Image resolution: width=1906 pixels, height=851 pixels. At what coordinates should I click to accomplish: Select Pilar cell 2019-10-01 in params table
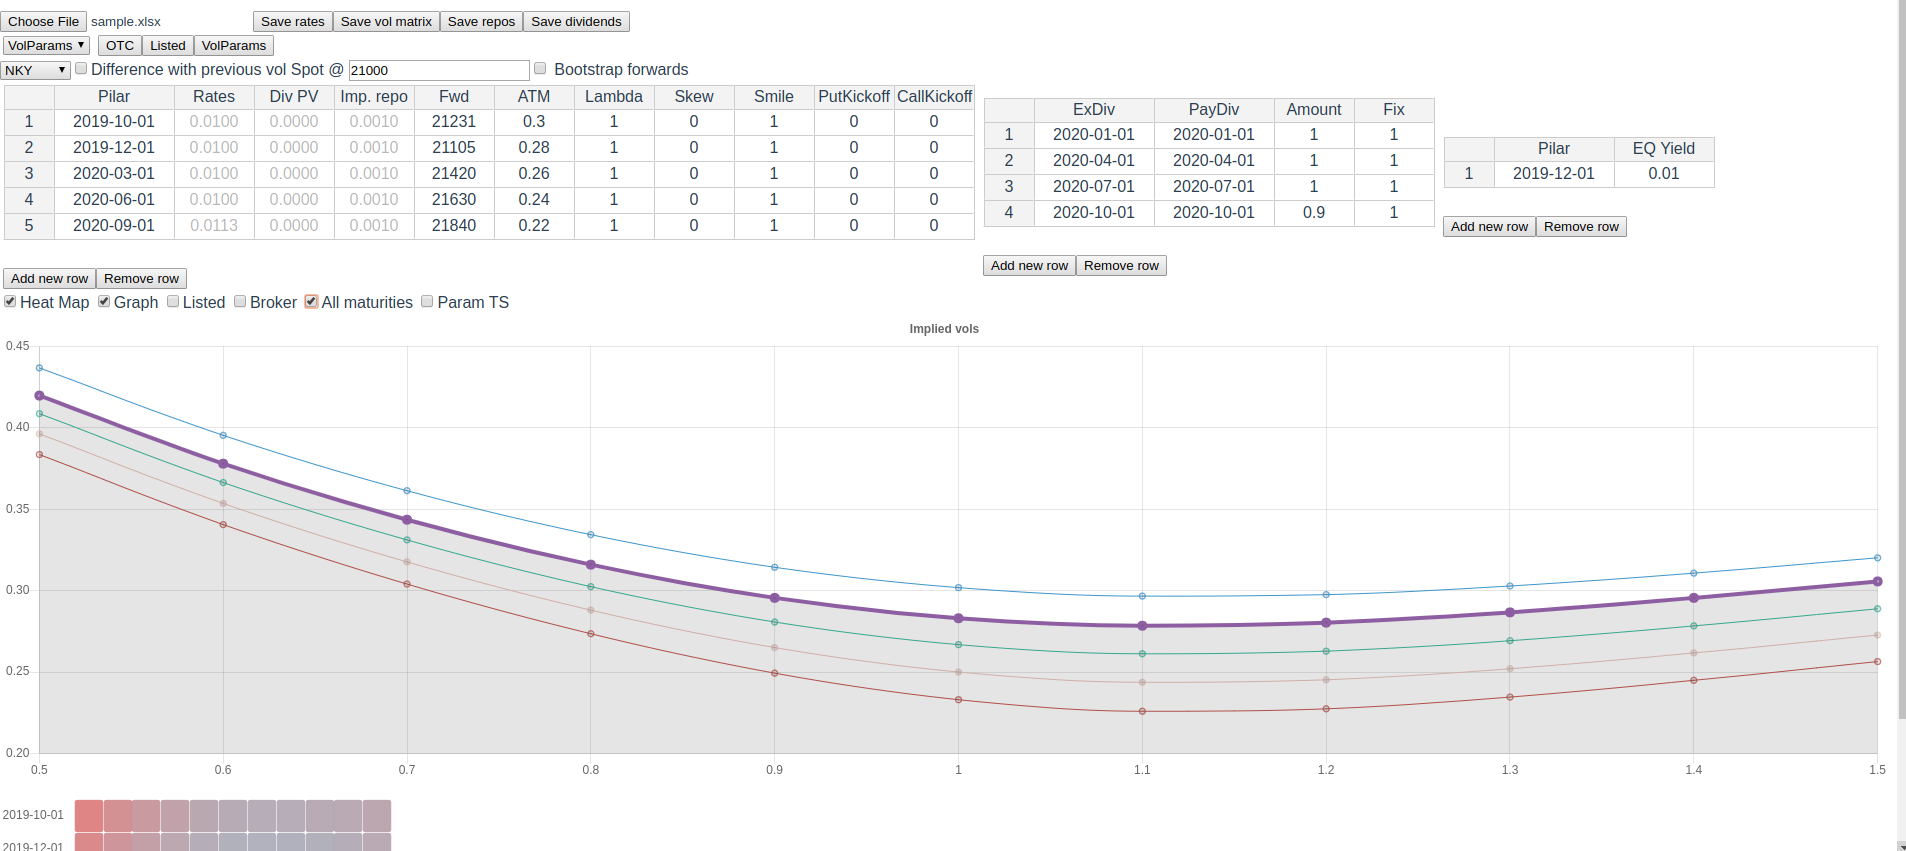pyautogui.click(x=114, y=122)
